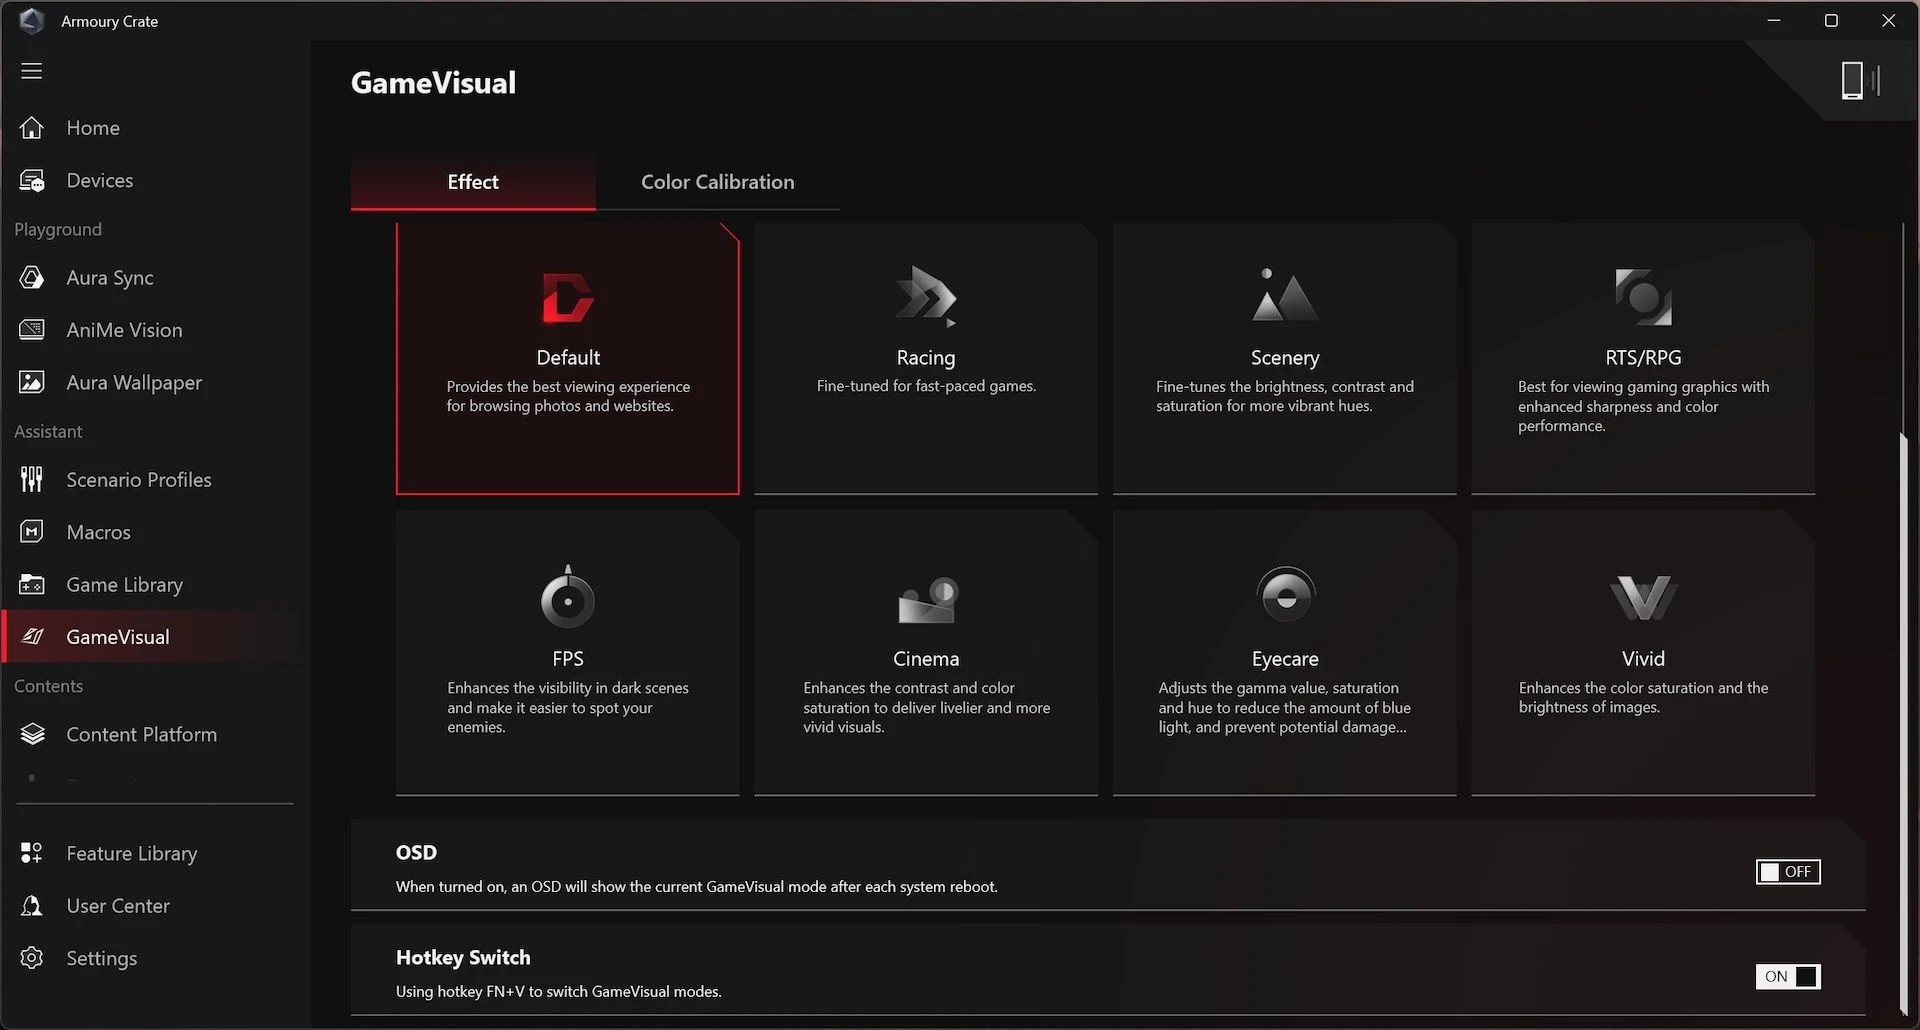The image size is (1920, 1030).
Task: Open the Feature Library
Action: click(131, 853)
